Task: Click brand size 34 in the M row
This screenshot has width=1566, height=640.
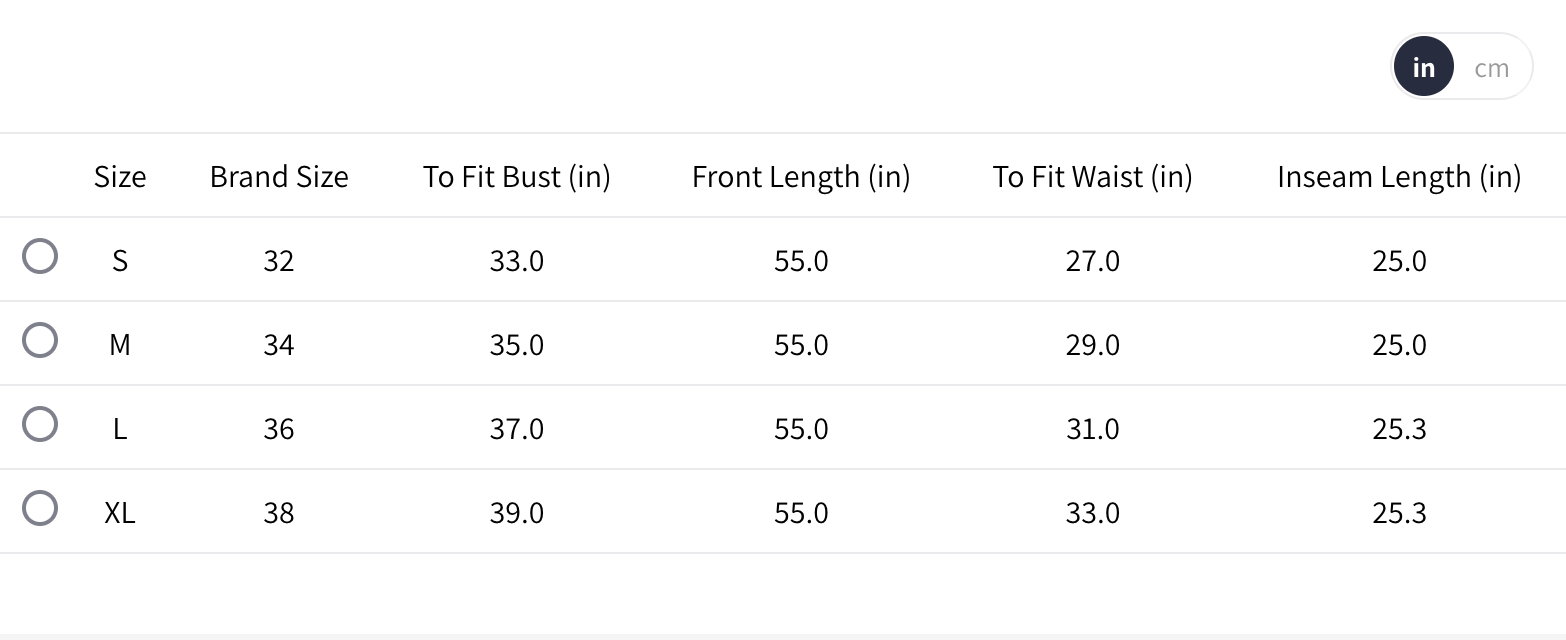Action: (x=279, y=345)
